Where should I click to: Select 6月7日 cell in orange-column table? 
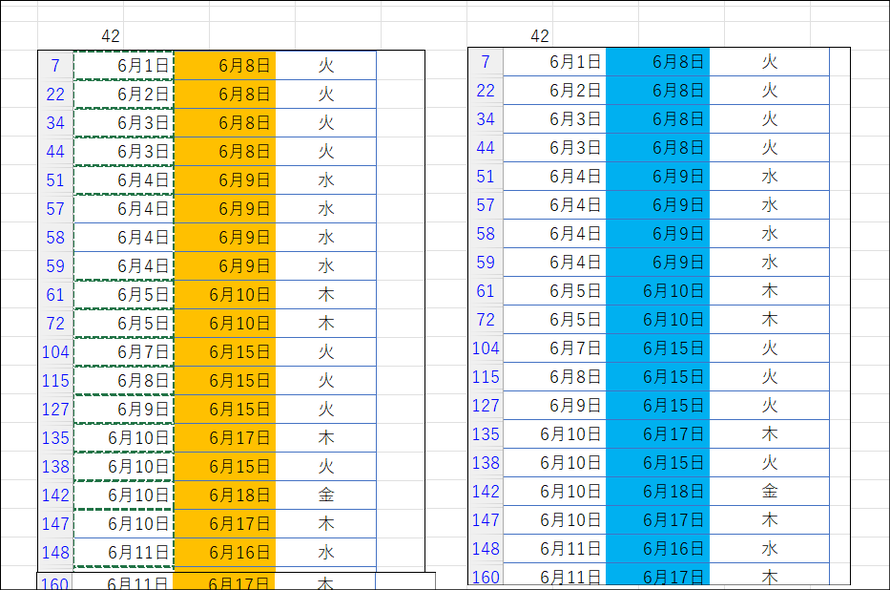pos(124,352)
